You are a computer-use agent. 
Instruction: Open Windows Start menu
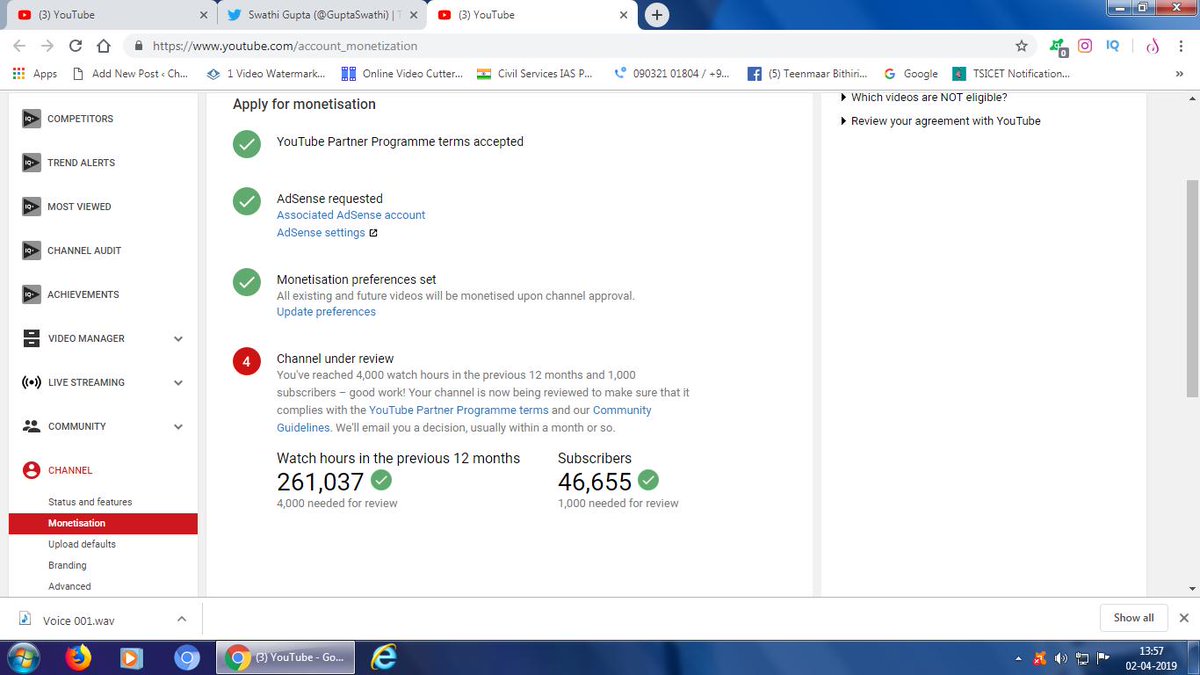(23, 657)
